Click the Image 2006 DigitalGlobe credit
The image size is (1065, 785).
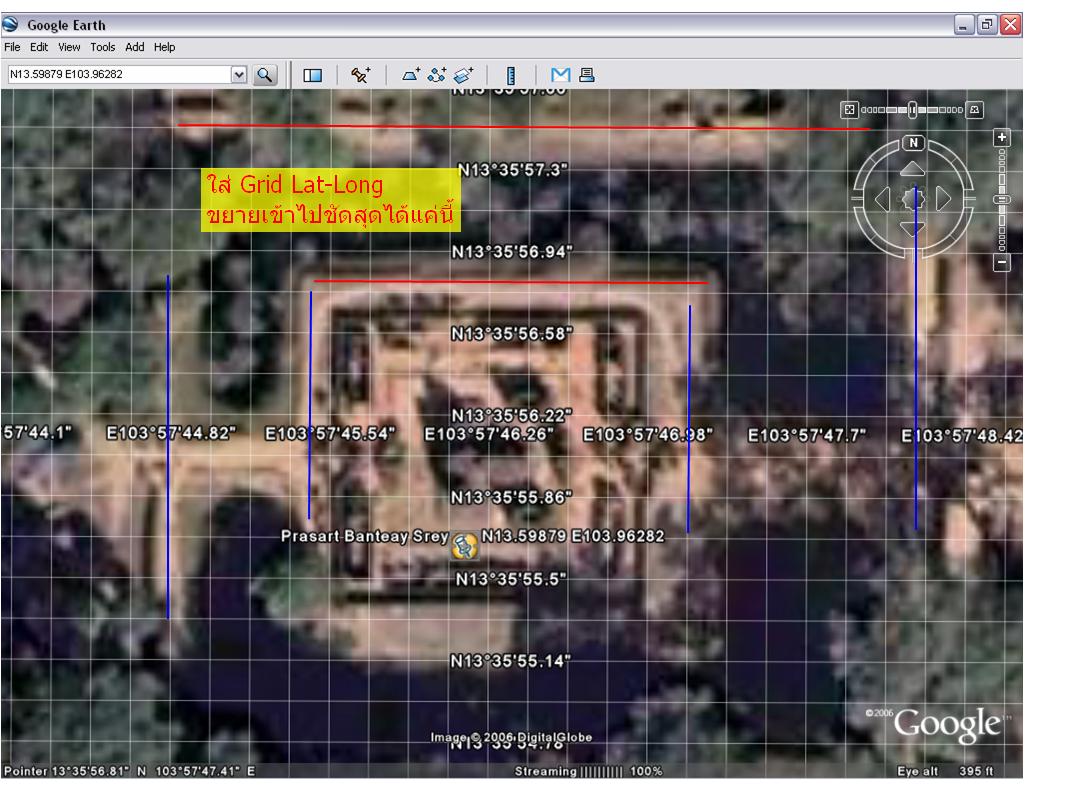click(511, 737)
